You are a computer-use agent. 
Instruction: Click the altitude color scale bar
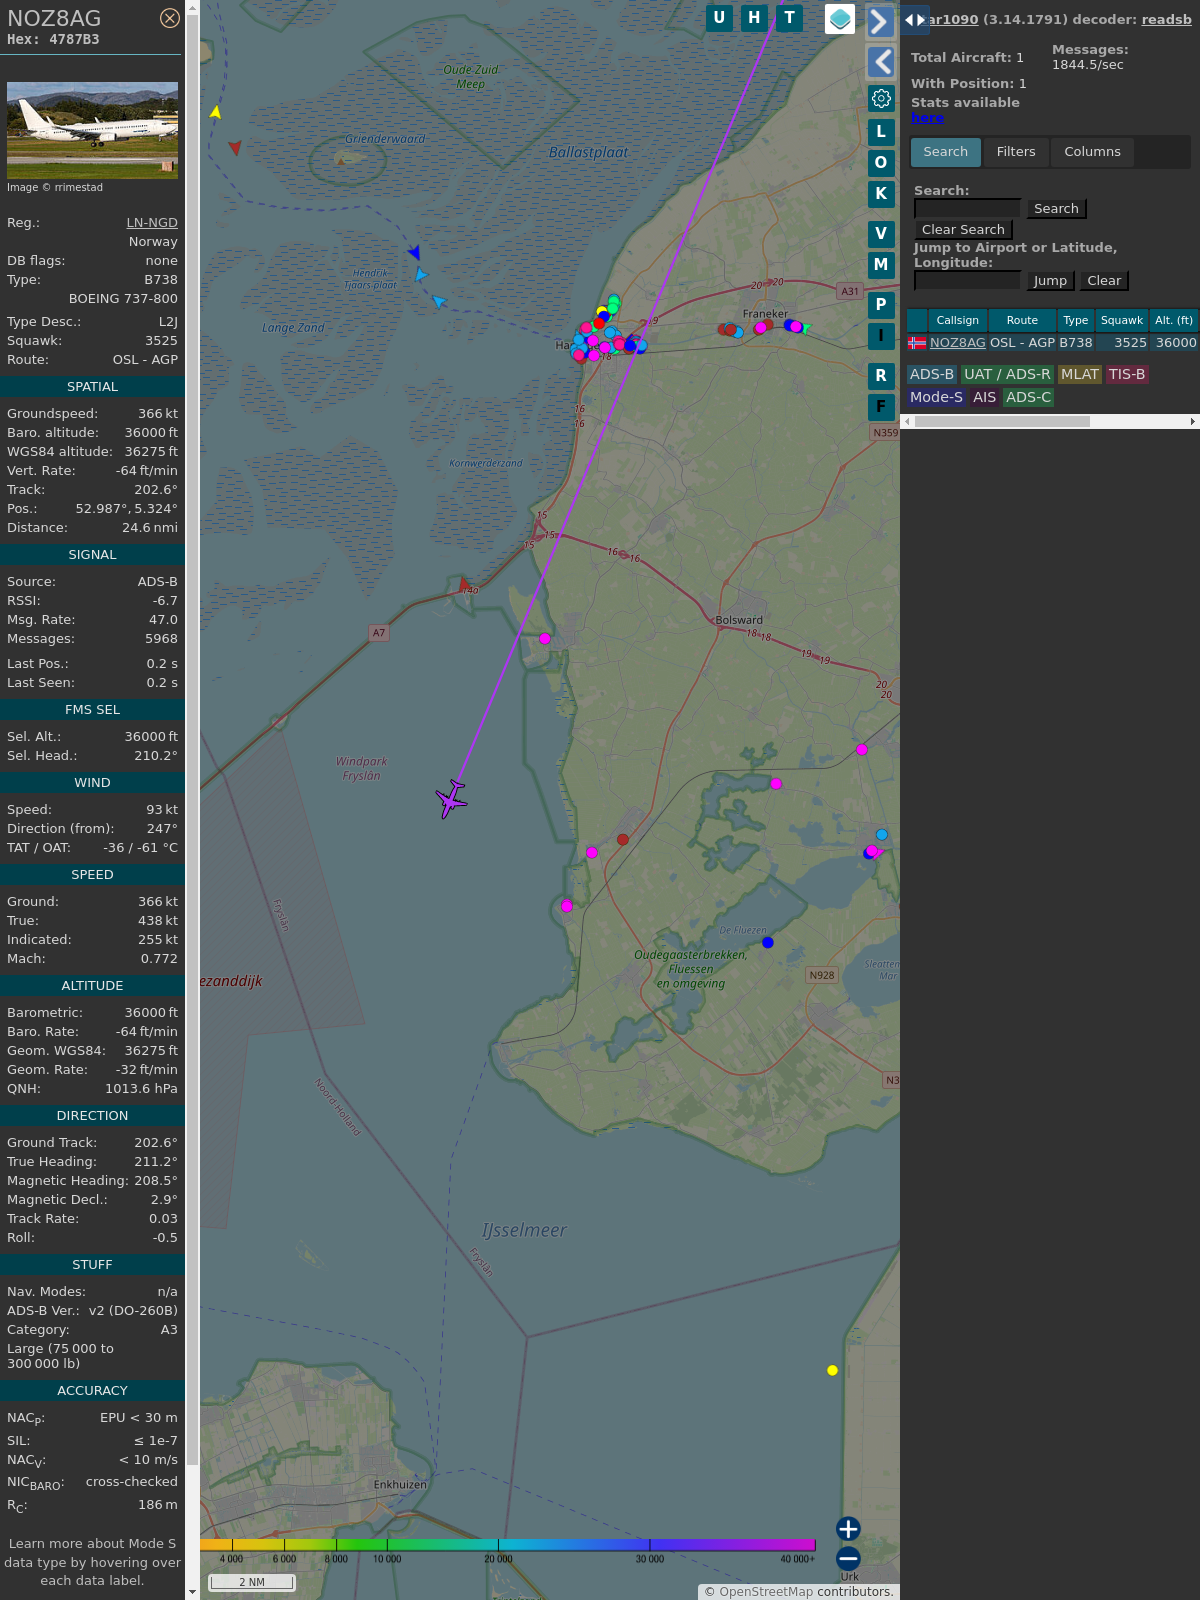tap(508, 1545)
